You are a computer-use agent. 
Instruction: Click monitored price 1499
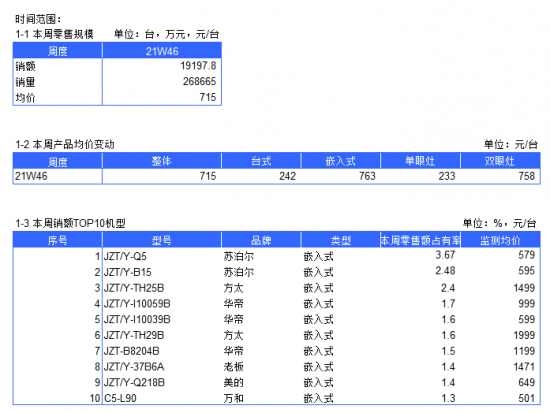(524, 288)
